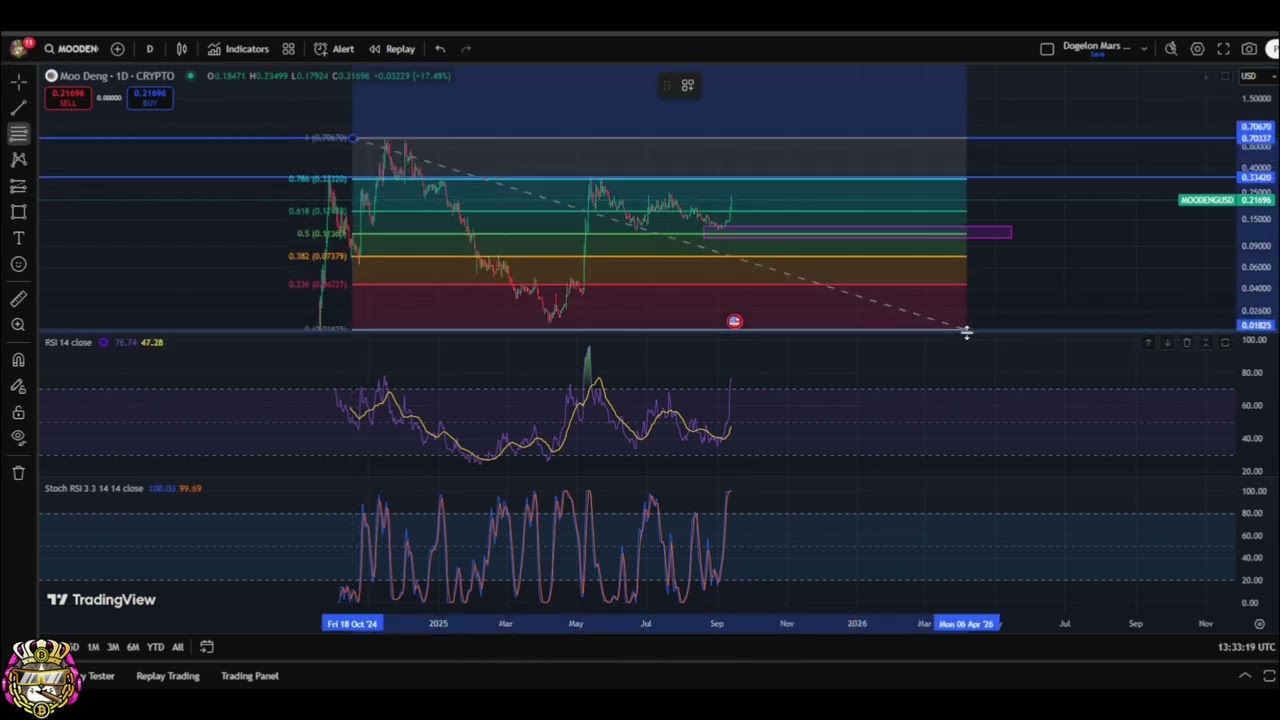Click the RSI 14 close legend
This screenshot has width=1280, height=720.
[68, 342]
